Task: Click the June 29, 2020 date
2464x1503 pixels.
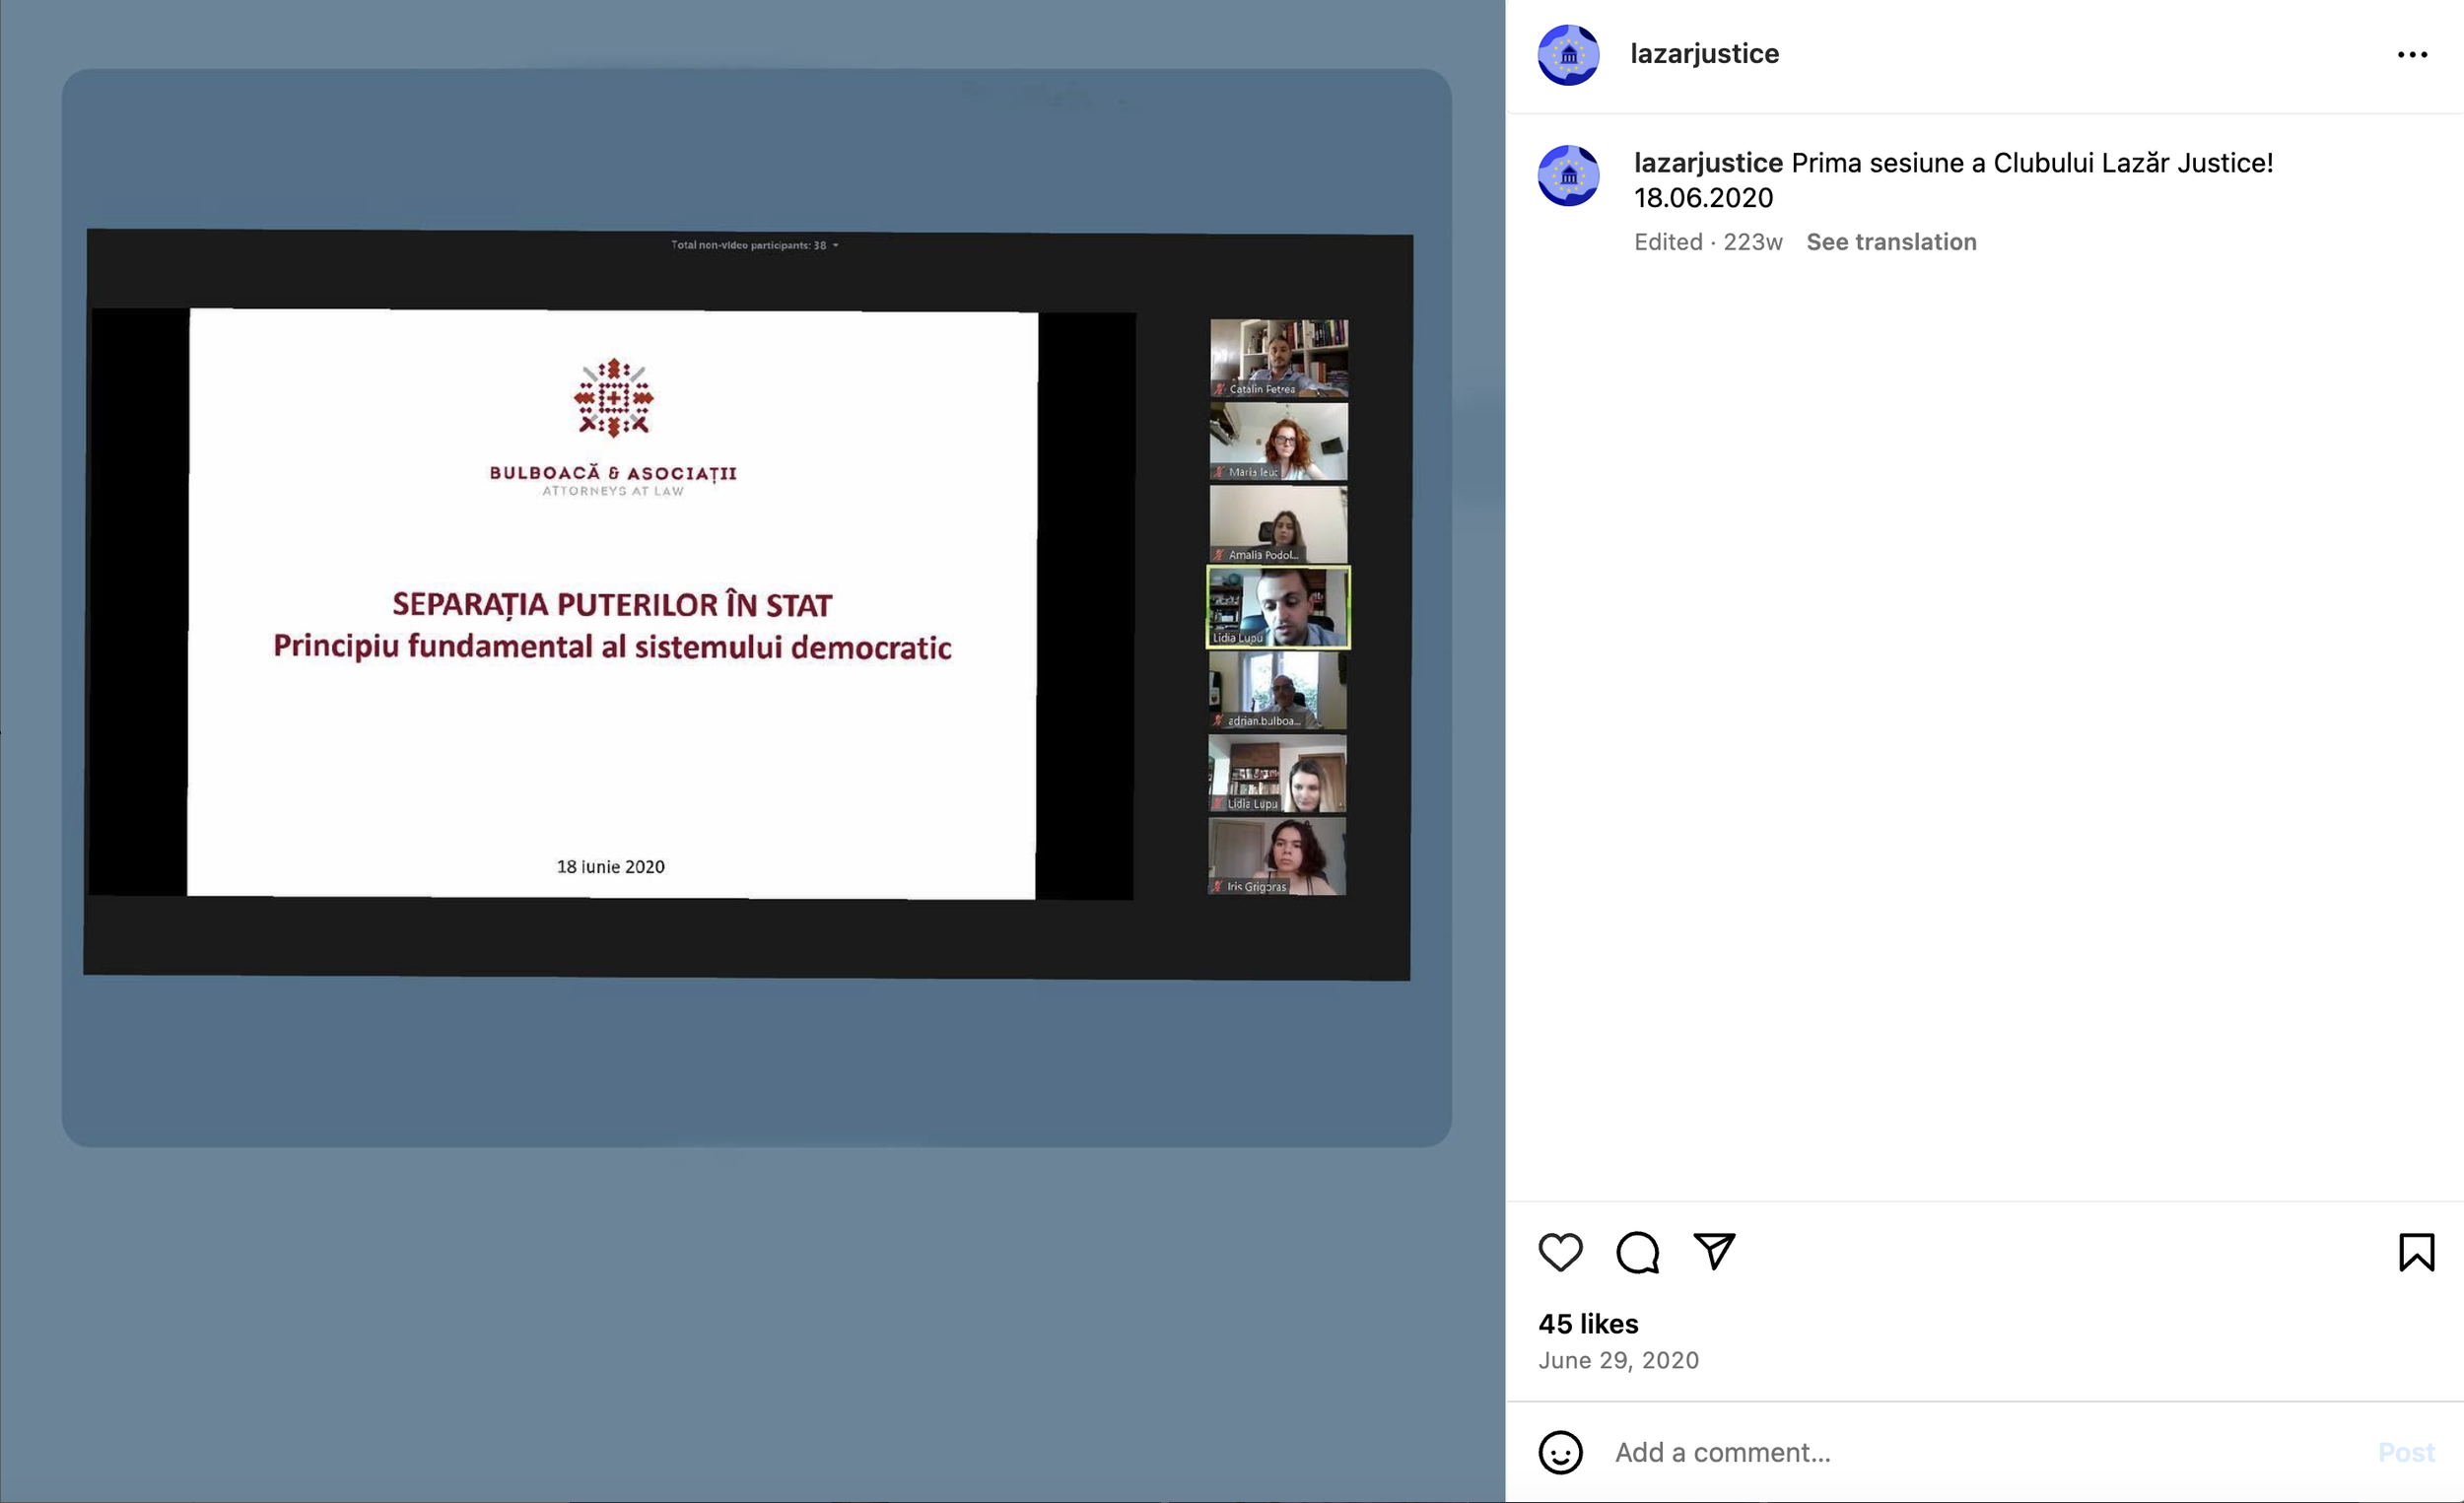Action: click(1618, 1360)
